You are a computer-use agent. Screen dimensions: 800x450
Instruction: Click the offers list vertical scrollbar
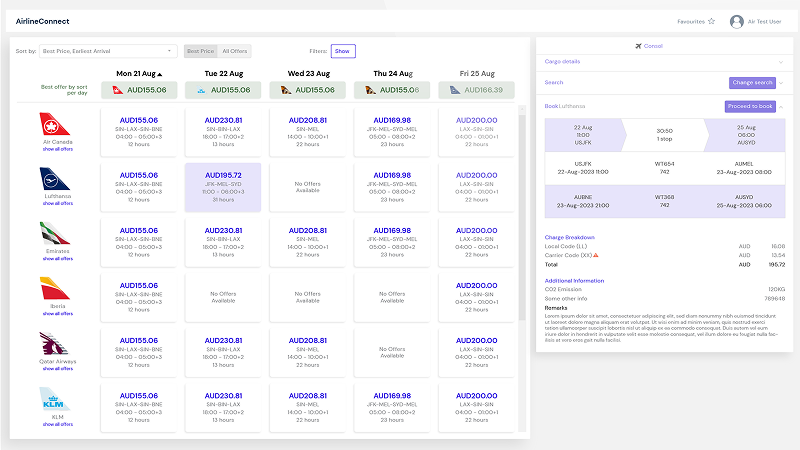point(521,217)
